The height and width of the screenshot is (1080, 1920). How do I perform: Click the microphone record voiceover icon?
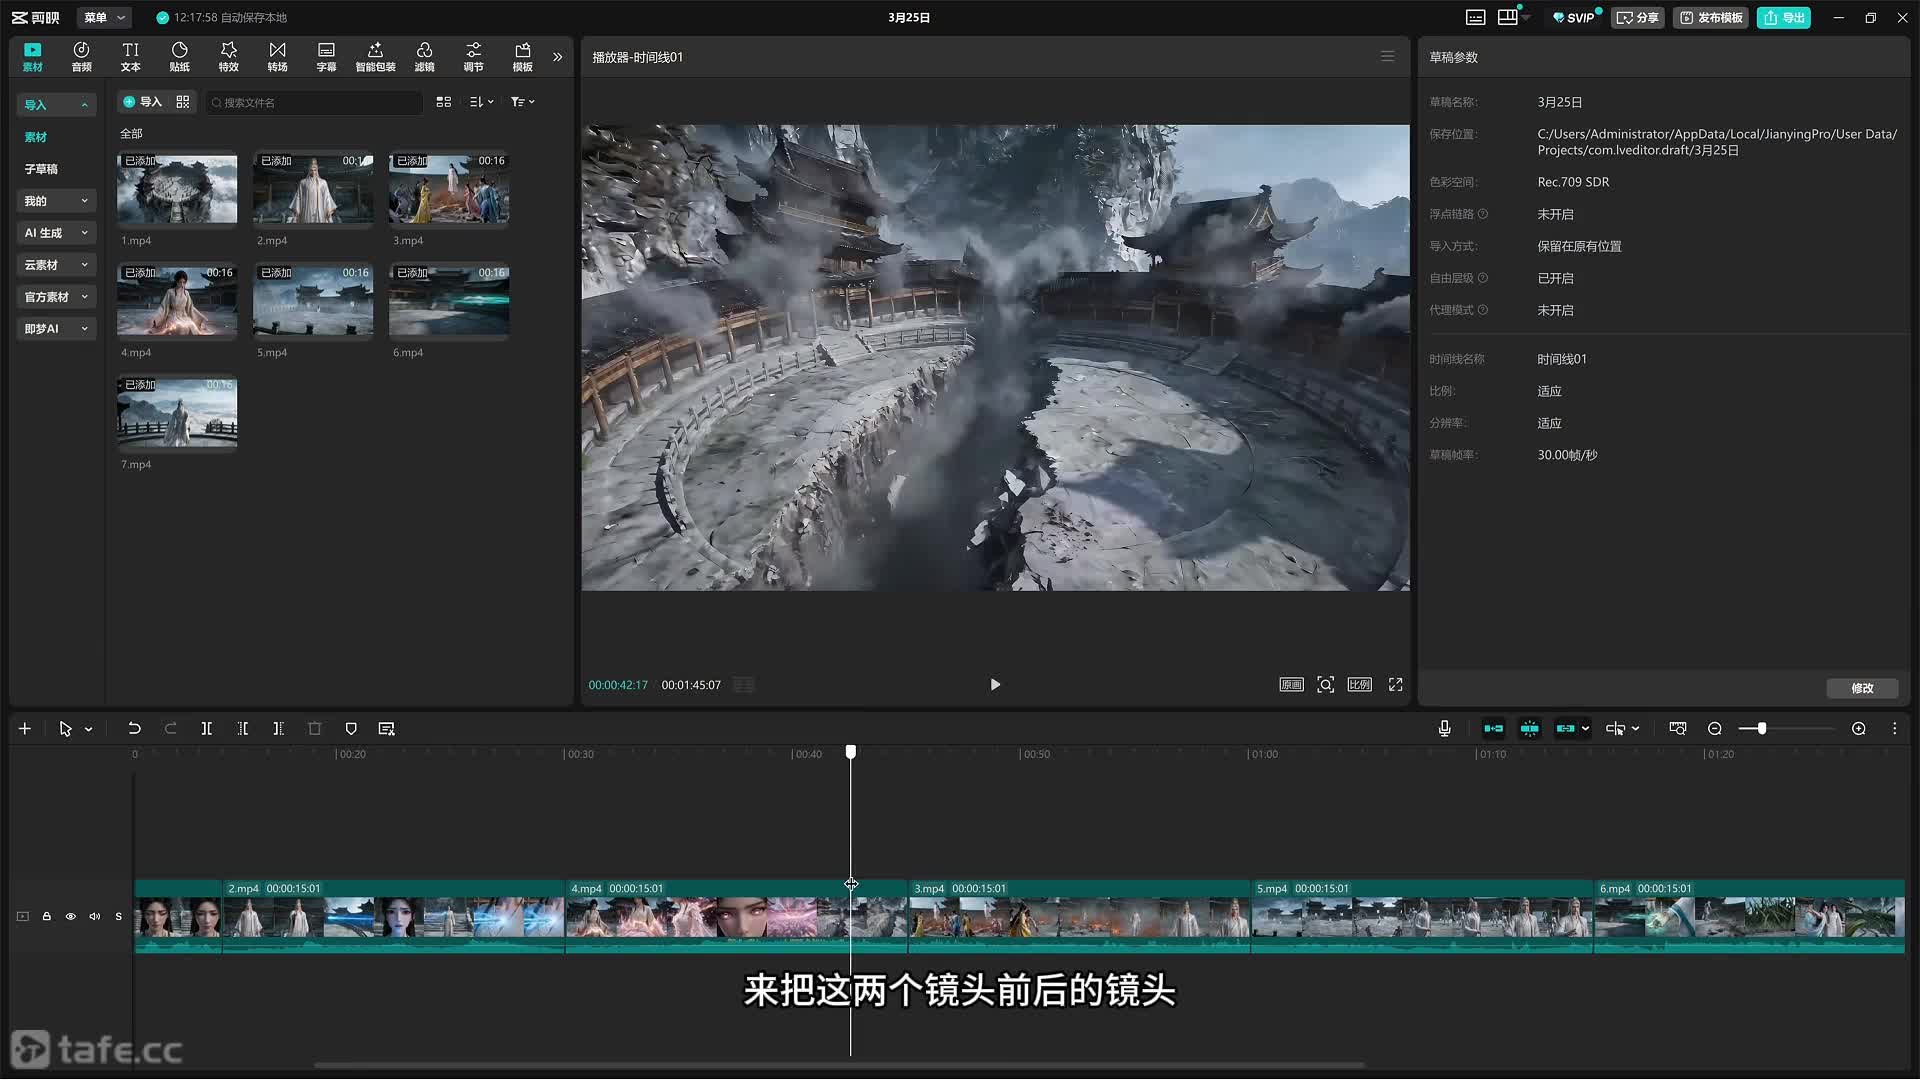[x=1444, y=729]
